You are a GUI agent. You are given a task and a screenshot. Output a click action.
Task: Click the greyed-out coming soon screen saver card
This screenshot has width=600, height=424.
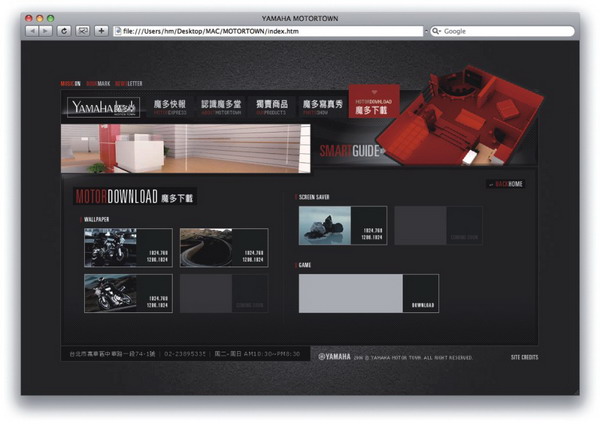(x=439, y=225)
